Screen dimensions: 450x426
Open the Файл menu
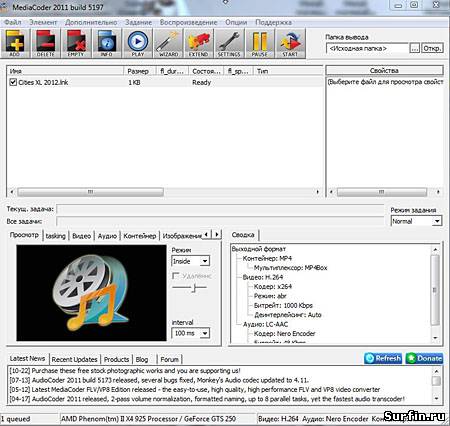[x=12, y=22]
